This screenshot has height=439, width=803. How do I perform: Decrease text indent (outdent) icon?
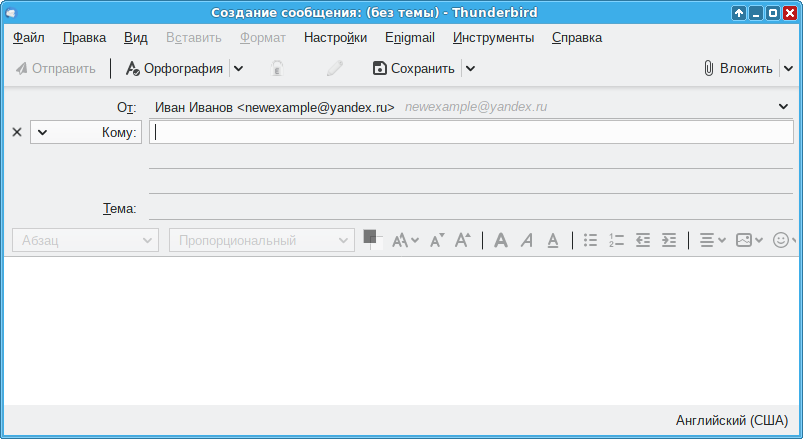pyautogui.click(x=643, y=240)
